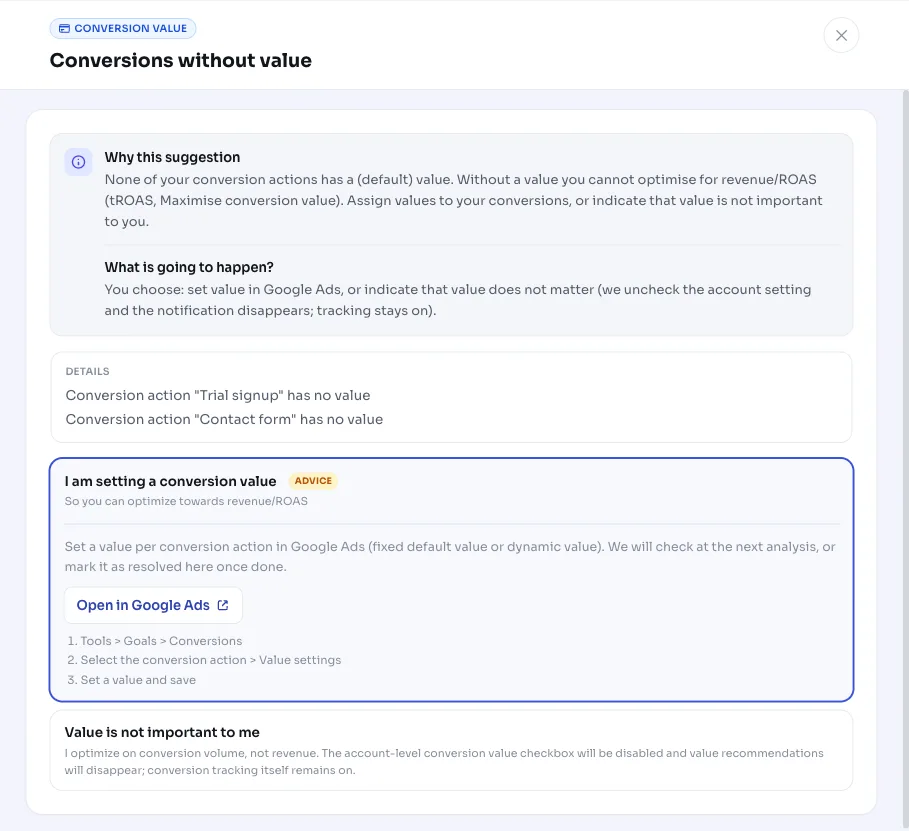Select the 'Trial signup' has no value detail
Image resolution: width=909 pixels, height=831 pixels.
(218, 395)
